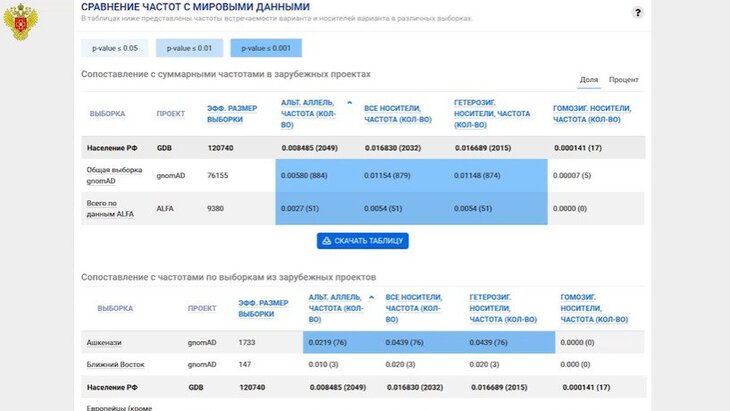Select the p-value ≤ 0.01 legend chip

190,48
